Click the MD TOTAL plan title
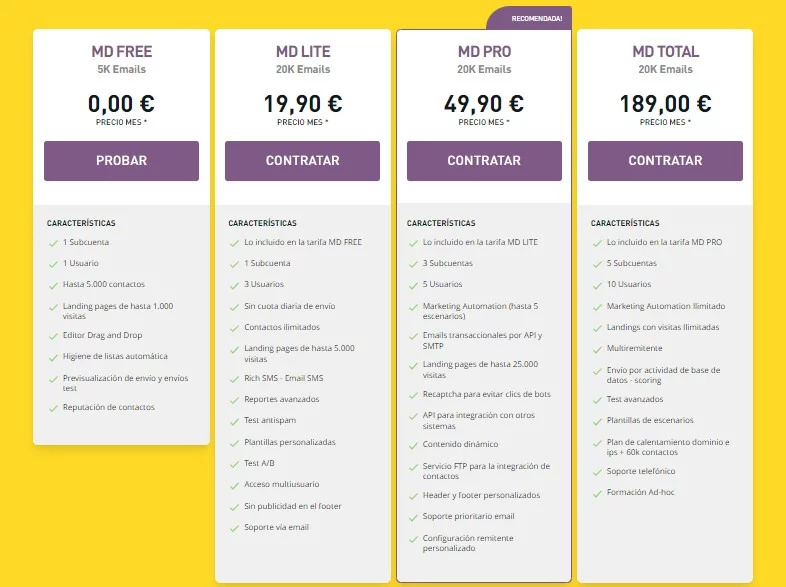This screenshot has height=587, width=786. click(x=665, y=52)
